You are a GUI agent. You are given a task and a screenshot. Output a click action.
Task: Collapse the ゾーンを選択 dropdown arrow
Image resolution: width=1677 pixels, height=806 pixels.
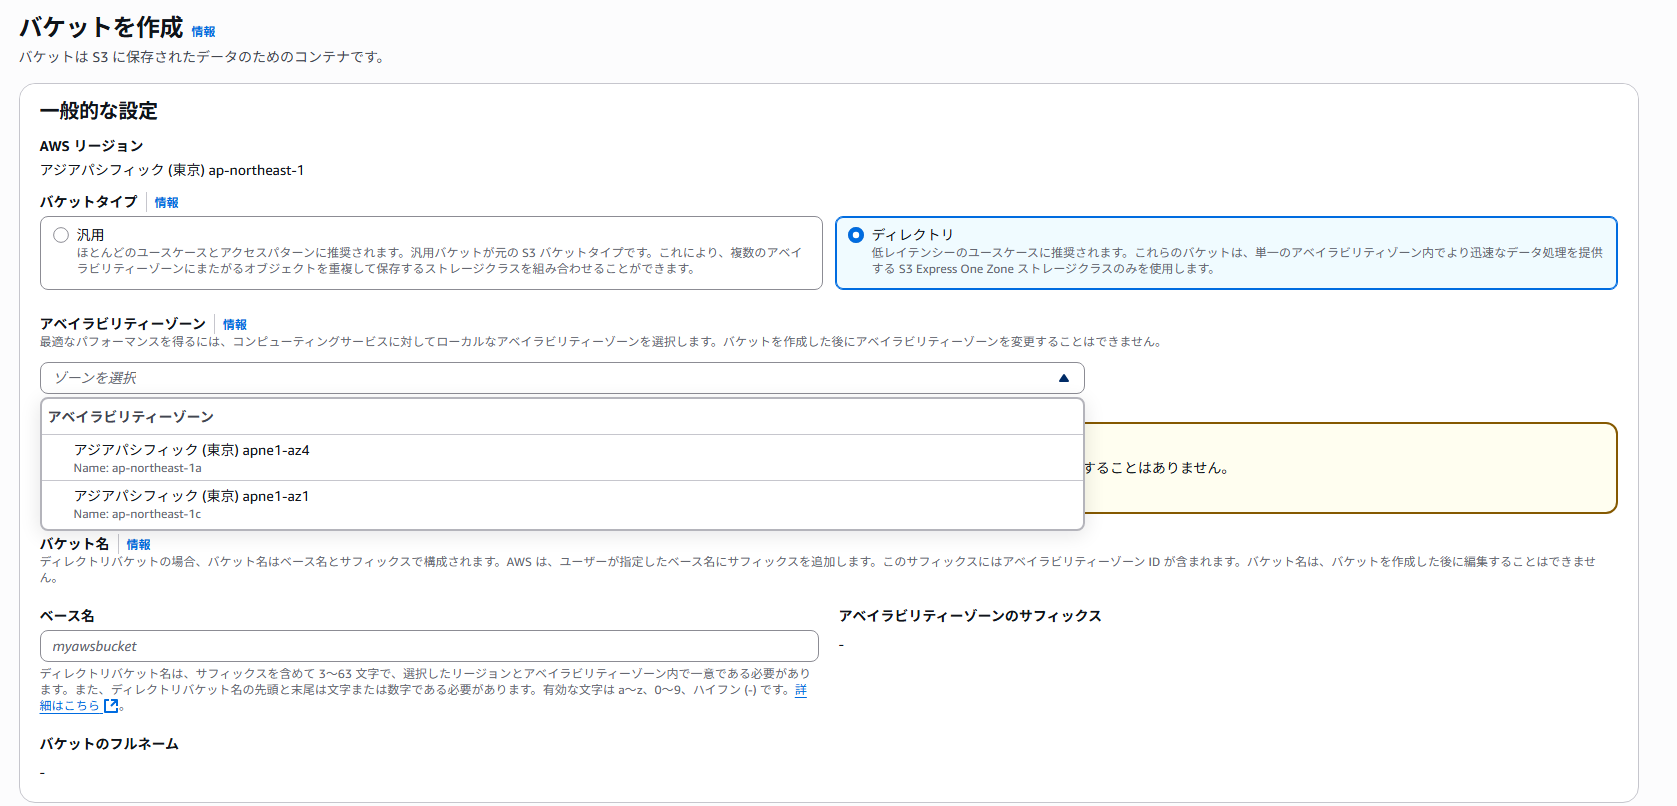tap(1064, 378)
